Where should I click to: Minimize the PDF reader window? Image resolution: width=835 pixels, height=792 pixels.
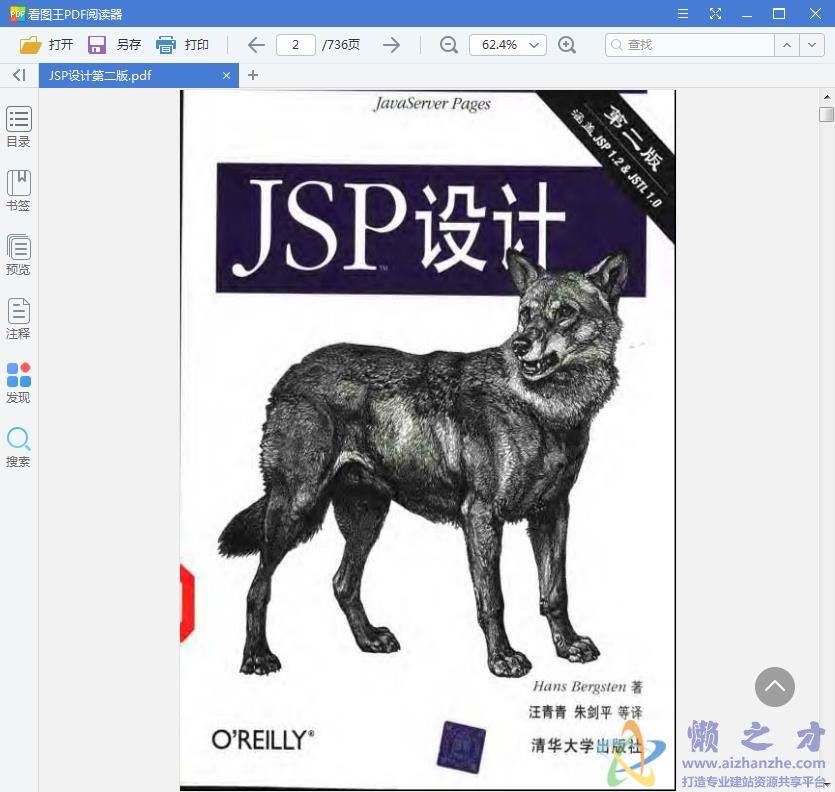[x=747, y=14]
